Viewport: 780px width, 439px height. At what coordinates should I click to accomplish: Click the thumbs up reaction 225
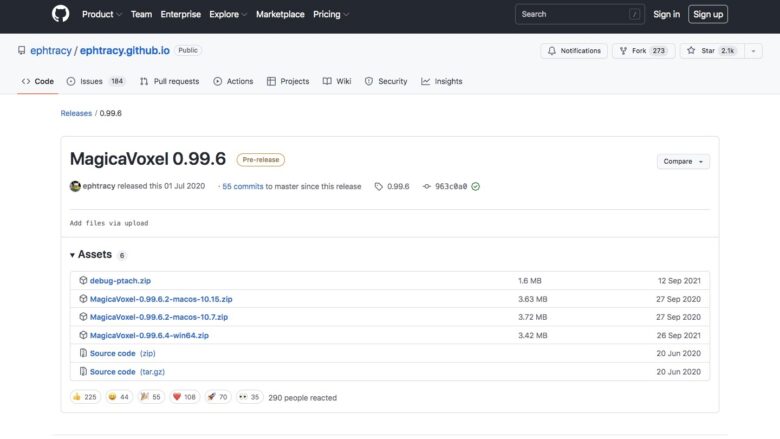[x=85, y=397]
